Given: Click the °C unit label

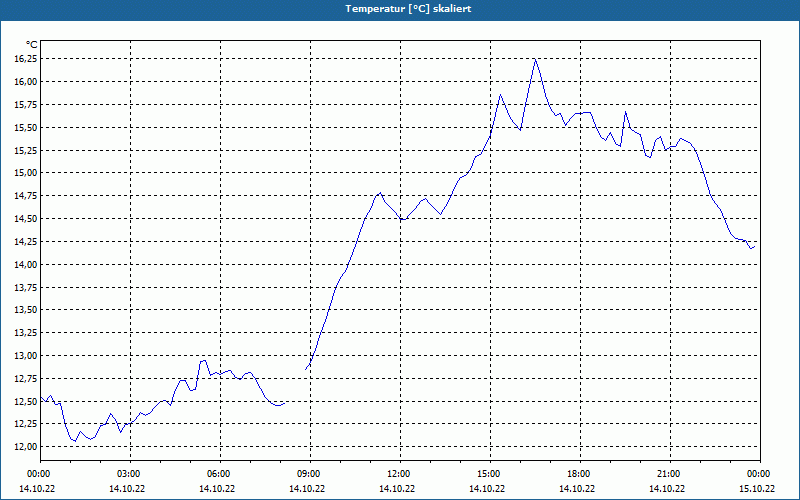Looking at the screenshot, I should [32, 45].
